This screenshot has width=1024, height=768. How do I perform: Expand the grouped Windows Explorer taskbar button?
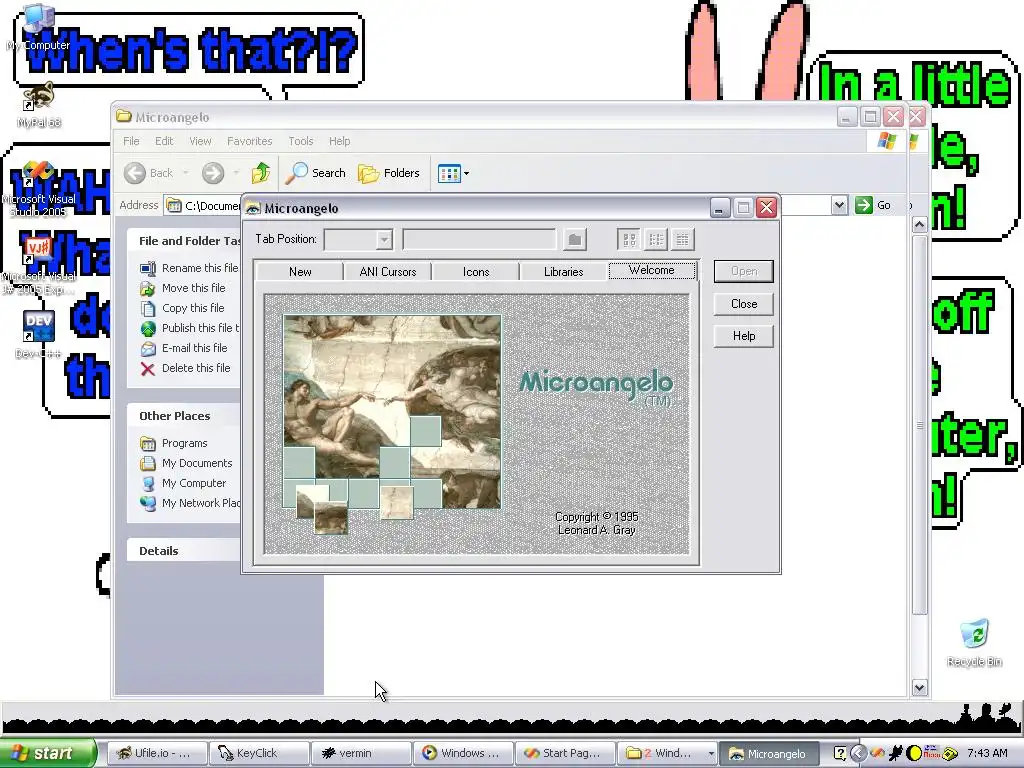tap(667, 753)
